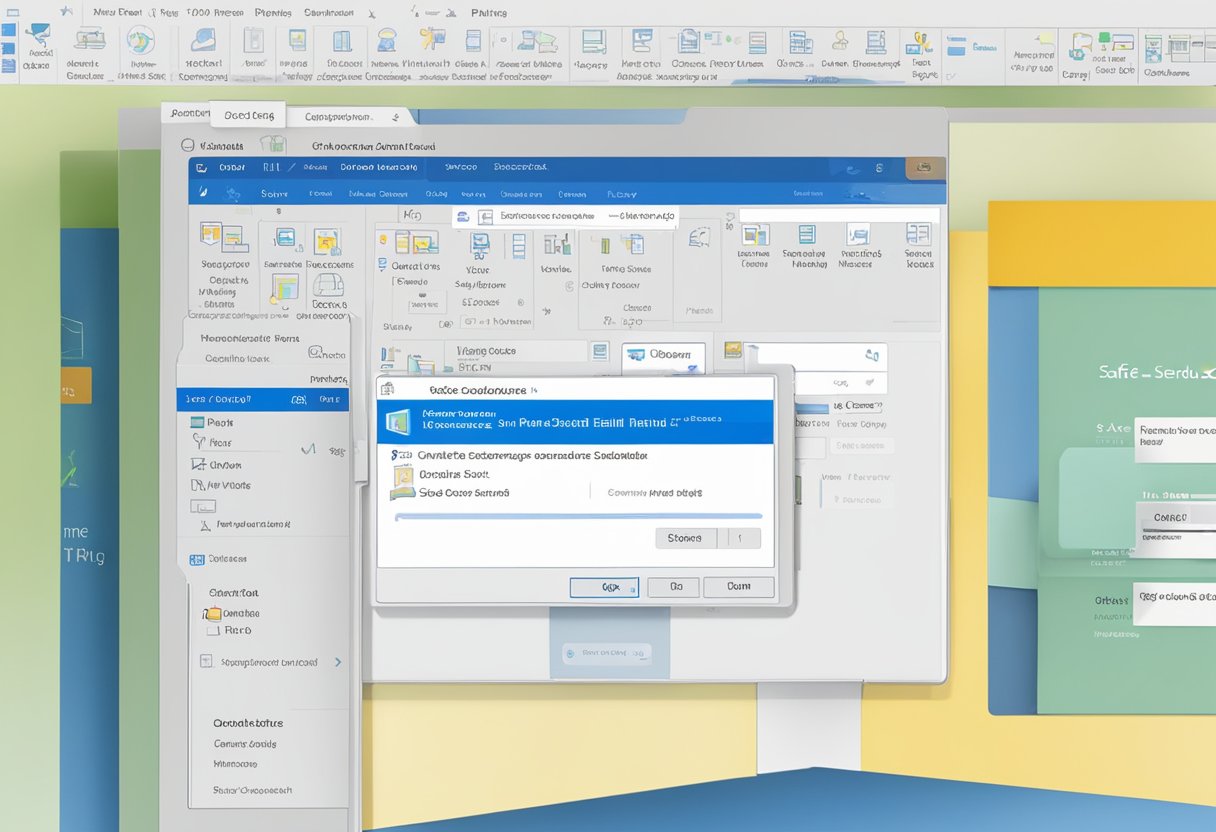This screenshot has width=1216, height=832.
Task: Click the blue progress bar in the dialog
Action: click(578, 516)
